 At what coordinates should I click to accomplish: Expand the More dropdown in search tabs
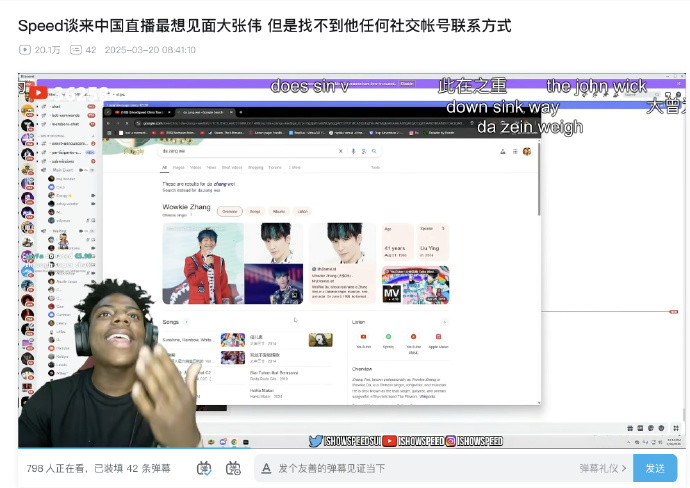[294, 167]
